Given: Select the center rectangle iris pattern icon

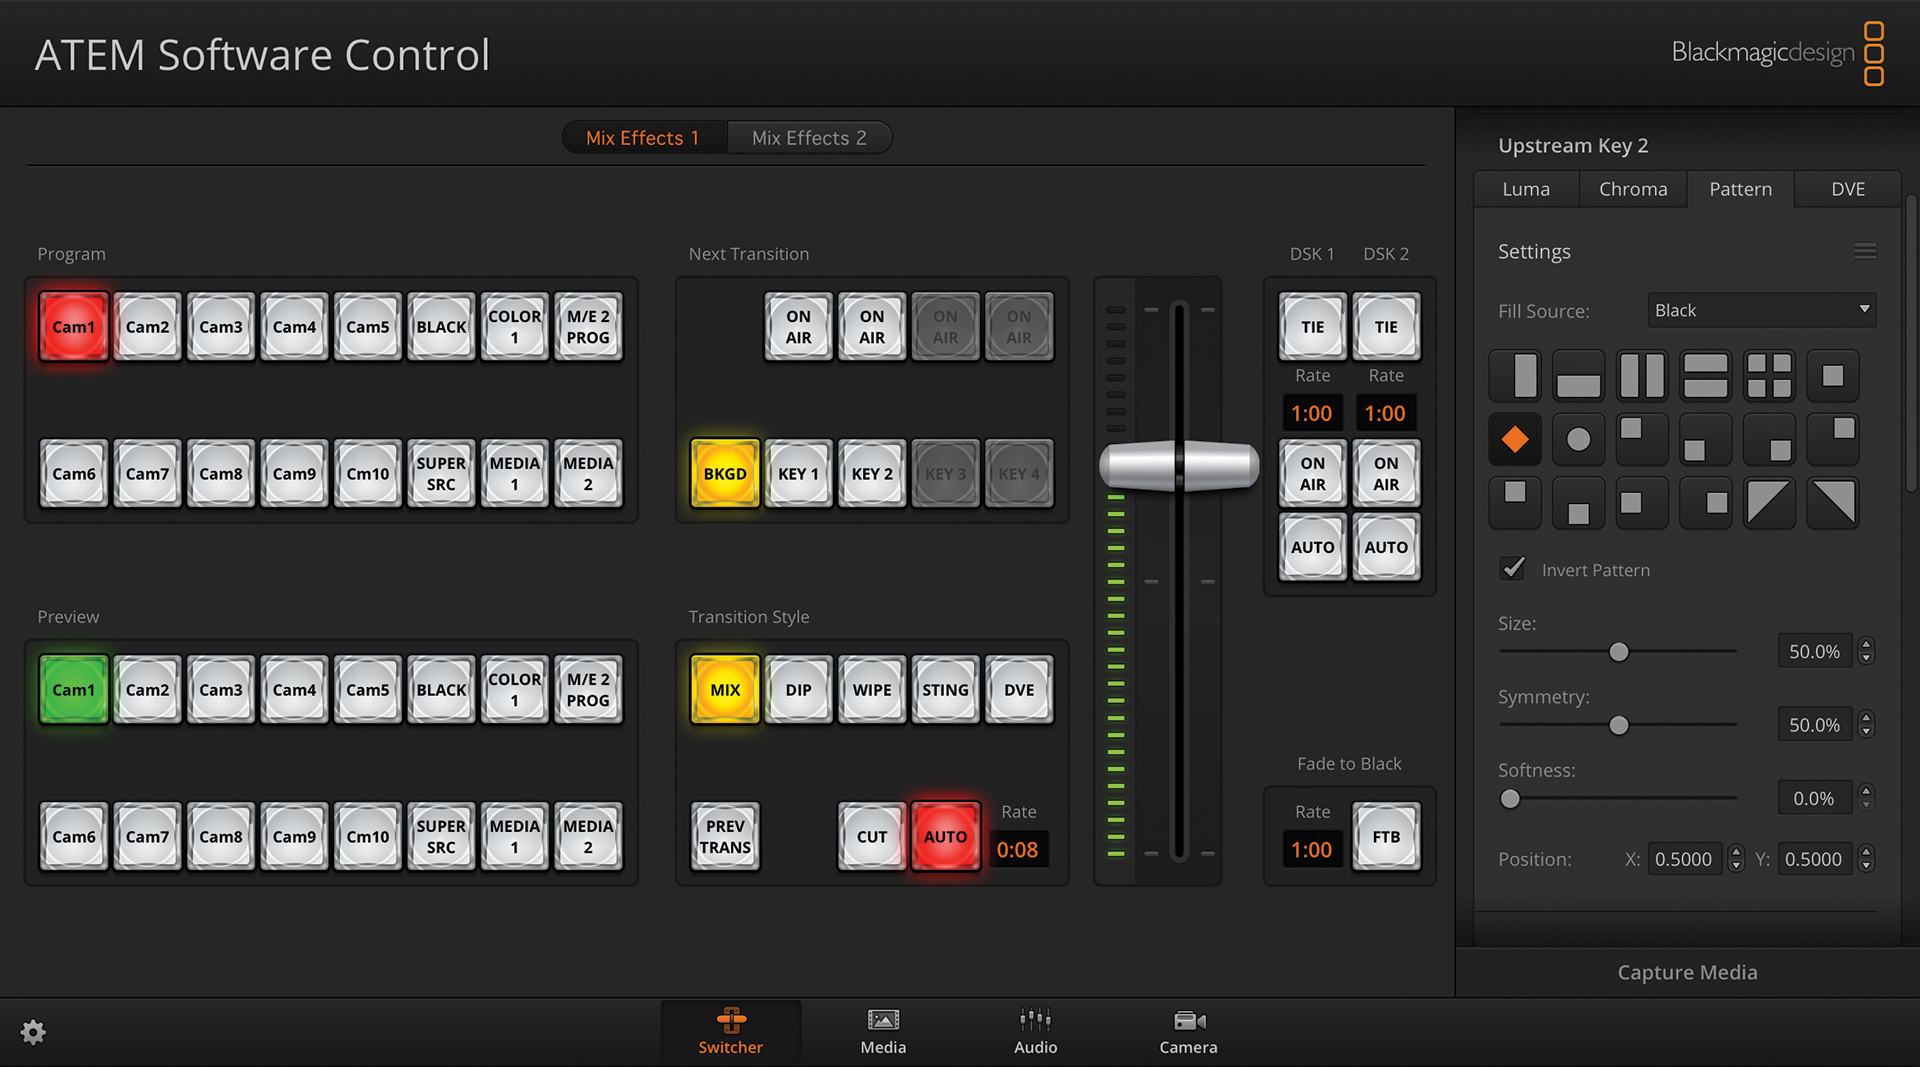Looking at the screenshot, I should click(1833, 375).
